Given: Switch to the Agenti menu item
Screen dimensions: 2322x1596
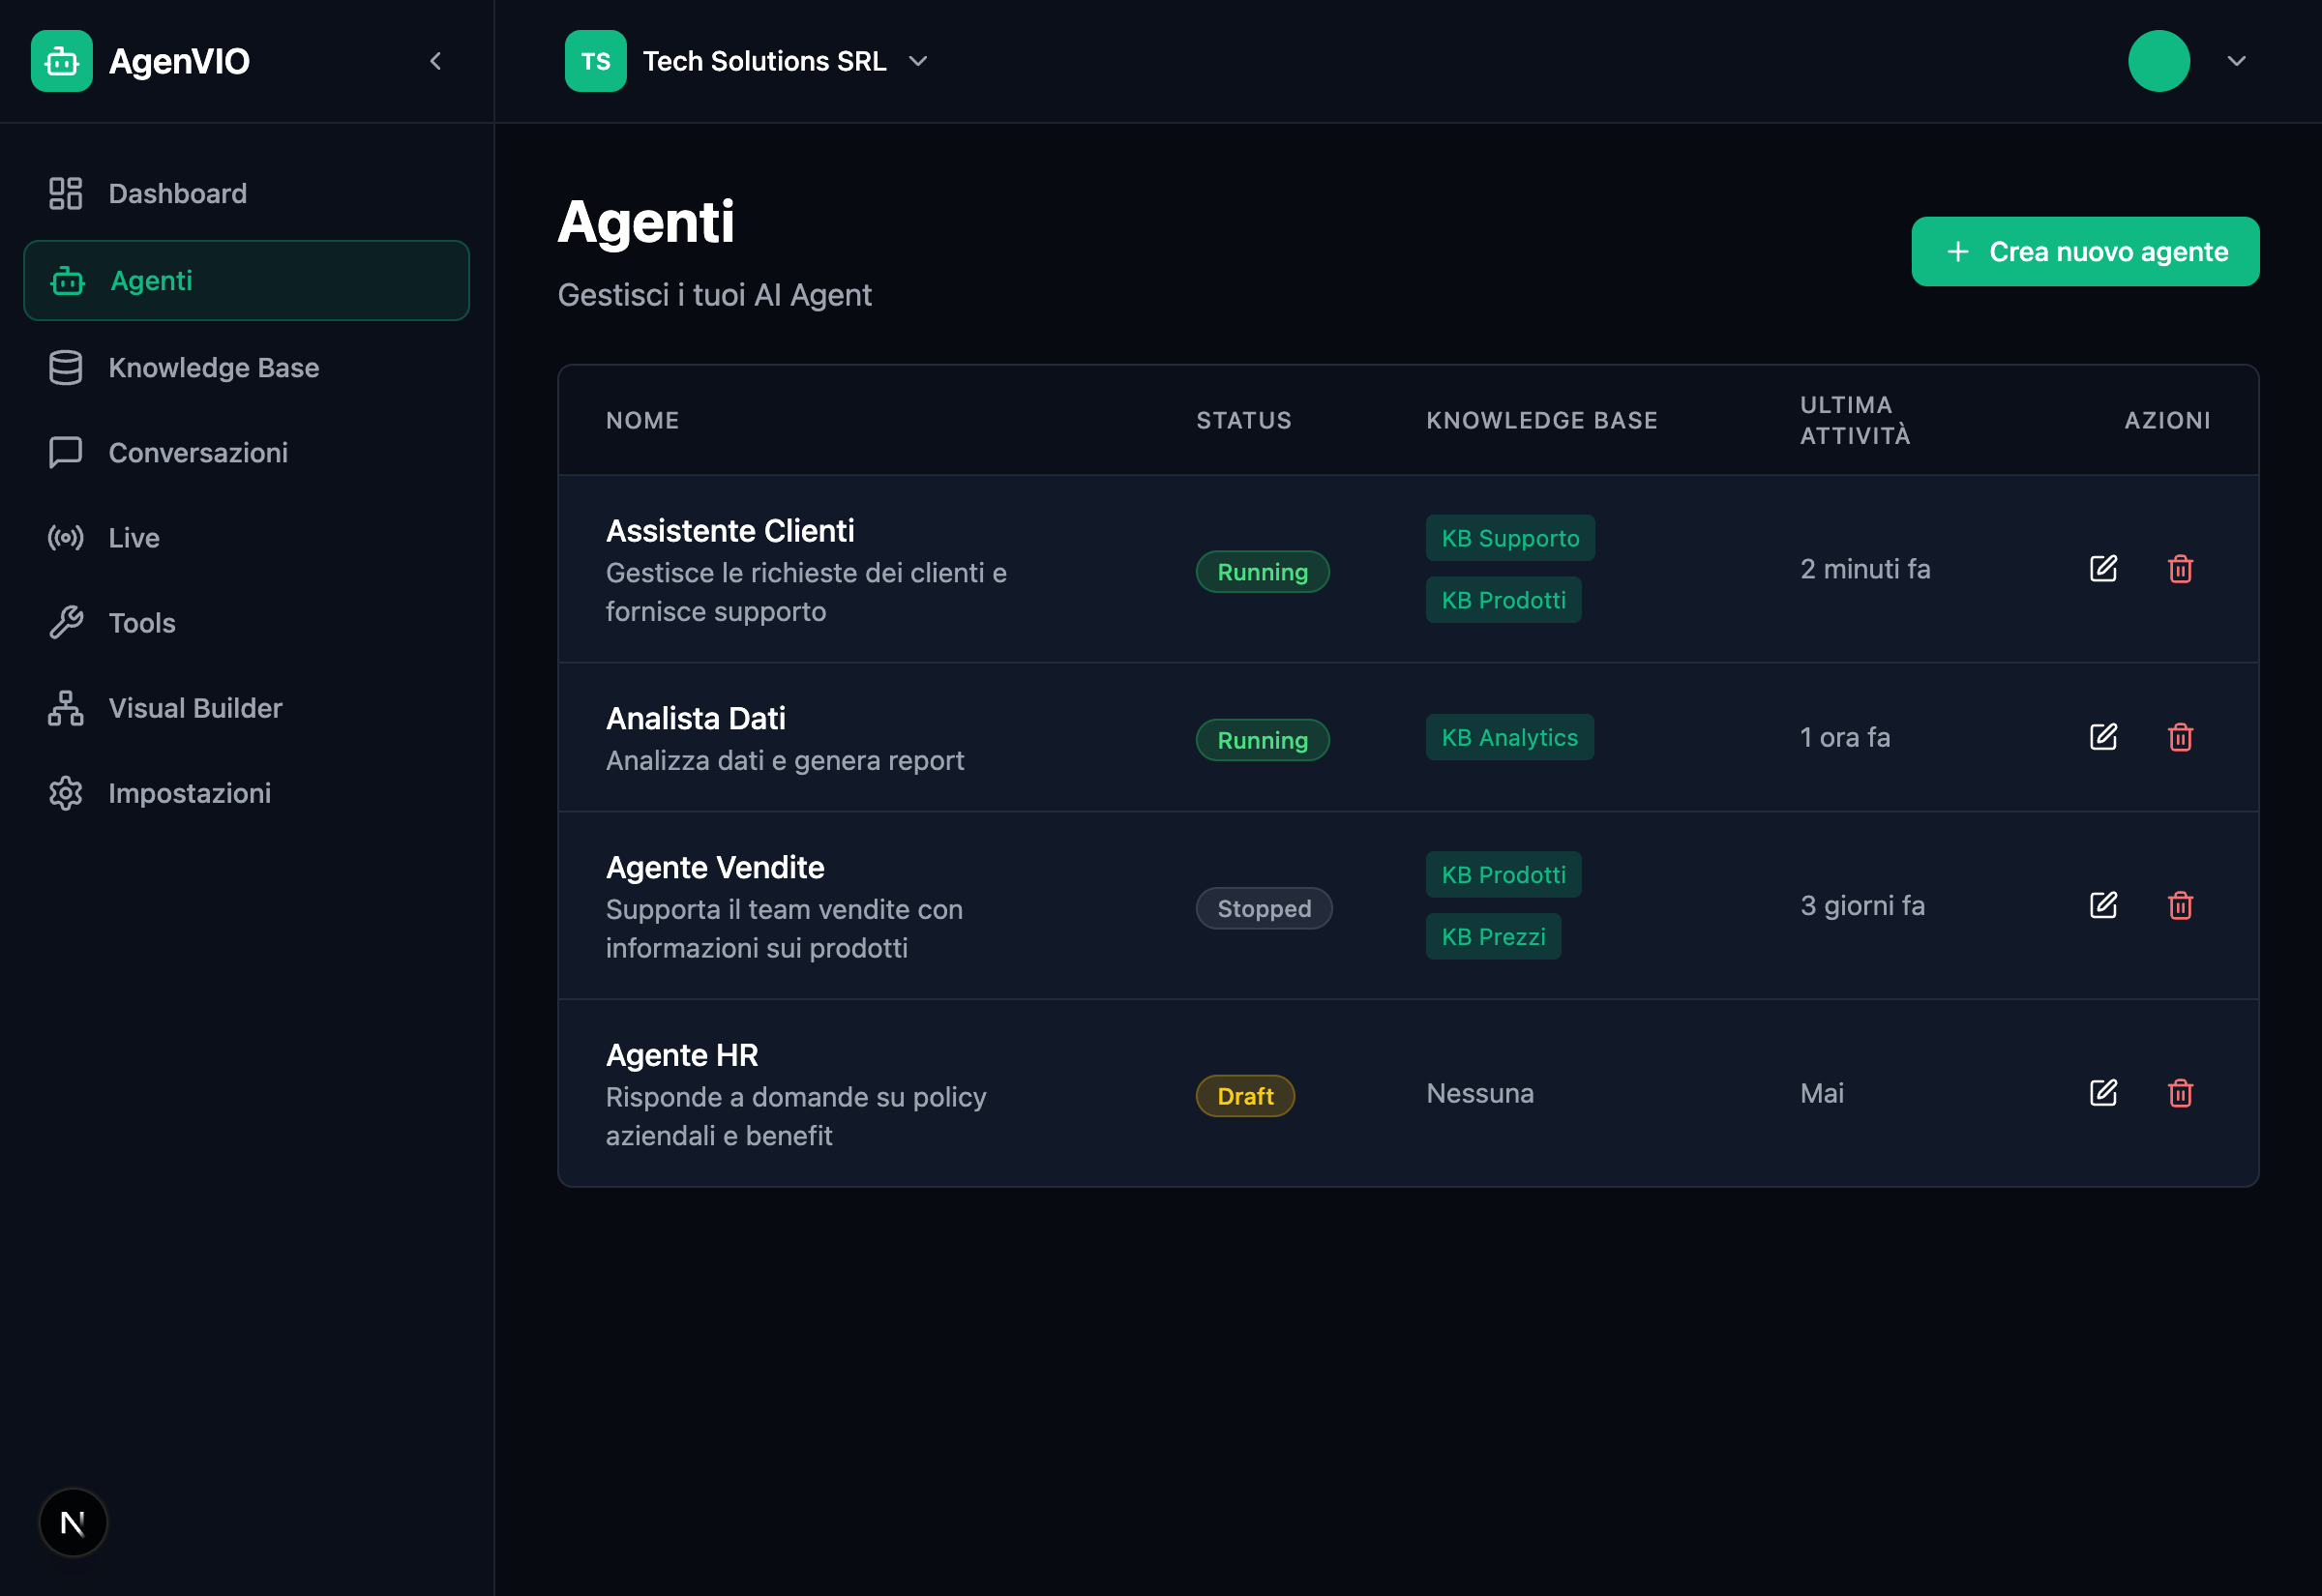Looking at the screenshot, I should click(x=150, y=281).
